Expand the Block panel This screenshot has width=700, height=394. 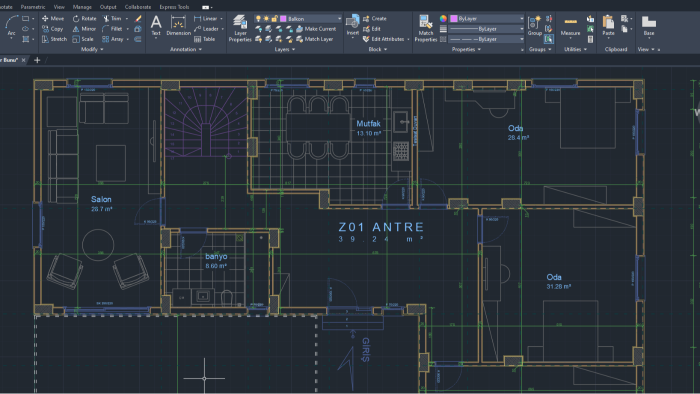[378, 49]
